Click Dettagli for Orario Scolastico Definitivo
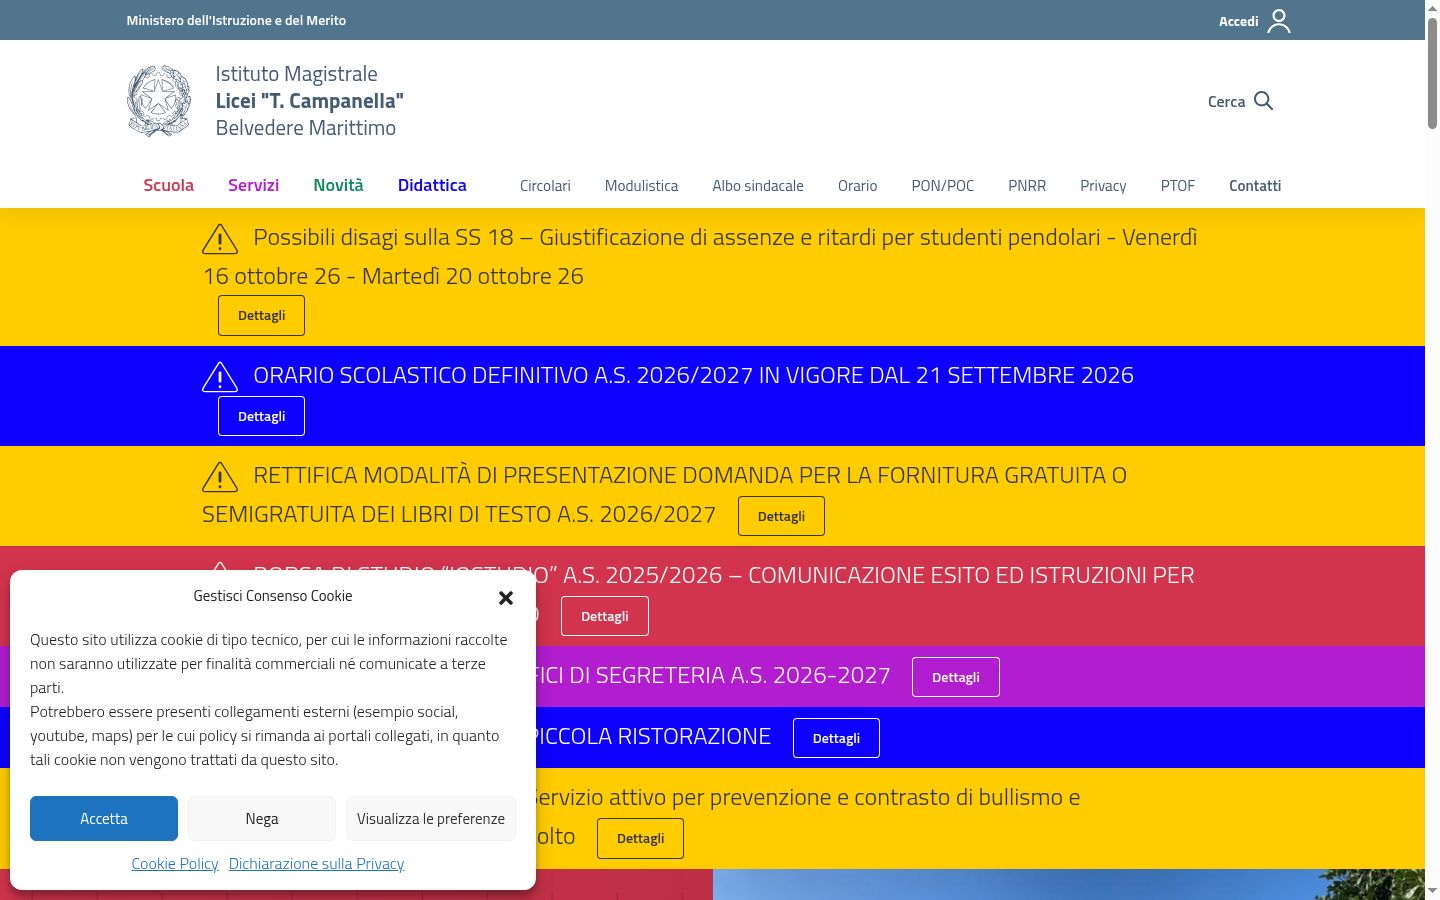The height and width of the screenshot is (900, 1440). coord(261,417)
